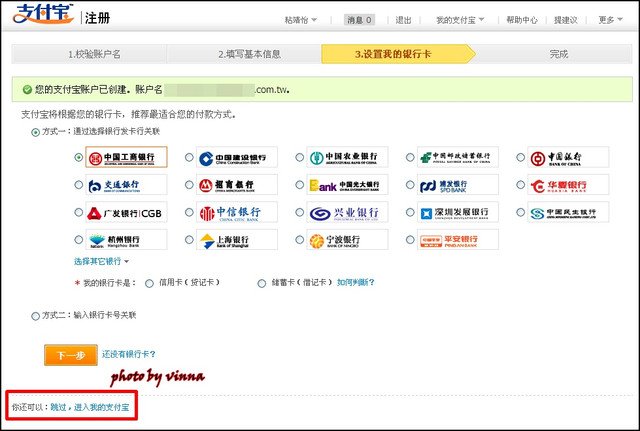Image resolution: width=640 pixels, height=431 pixels.
Task: Click 跳过,进入我的支付宝 link
Action: point(90,407)
